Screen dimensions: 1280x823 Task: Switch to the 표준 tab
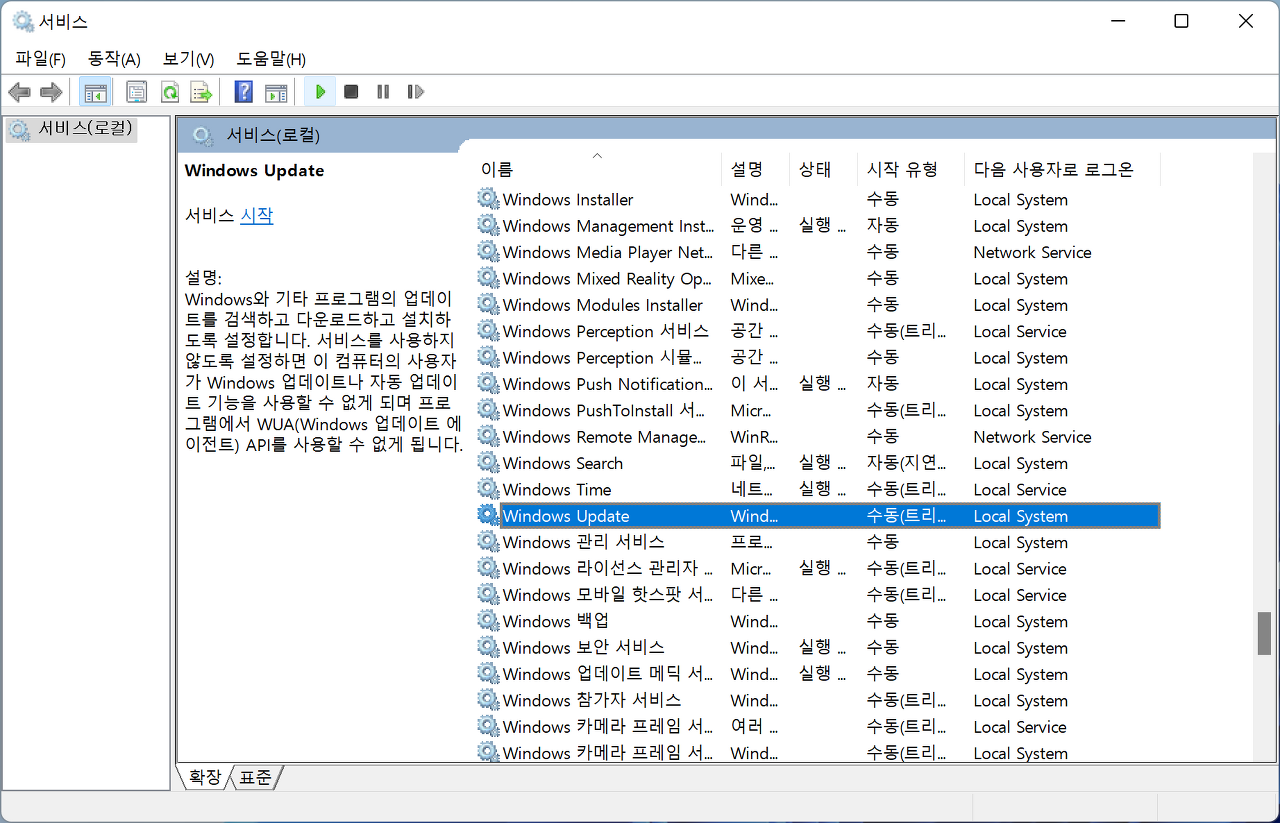click(255, 777)
